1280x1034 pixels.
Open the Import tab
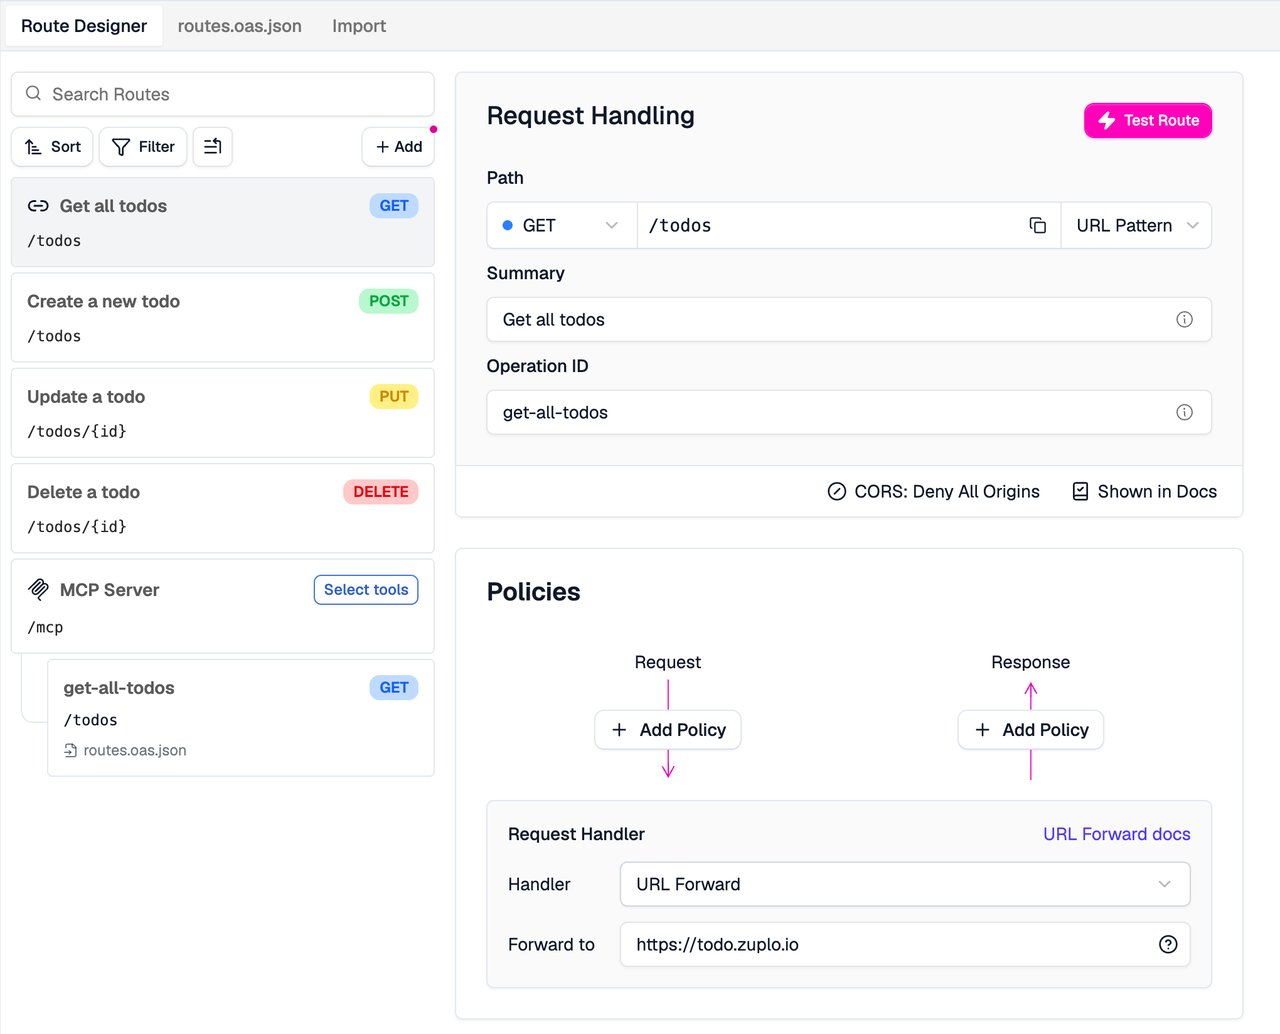359,26
